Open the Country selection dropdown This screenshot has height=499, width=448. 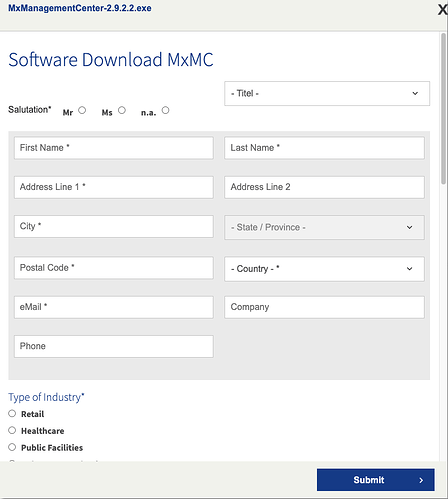click(324, 269)
